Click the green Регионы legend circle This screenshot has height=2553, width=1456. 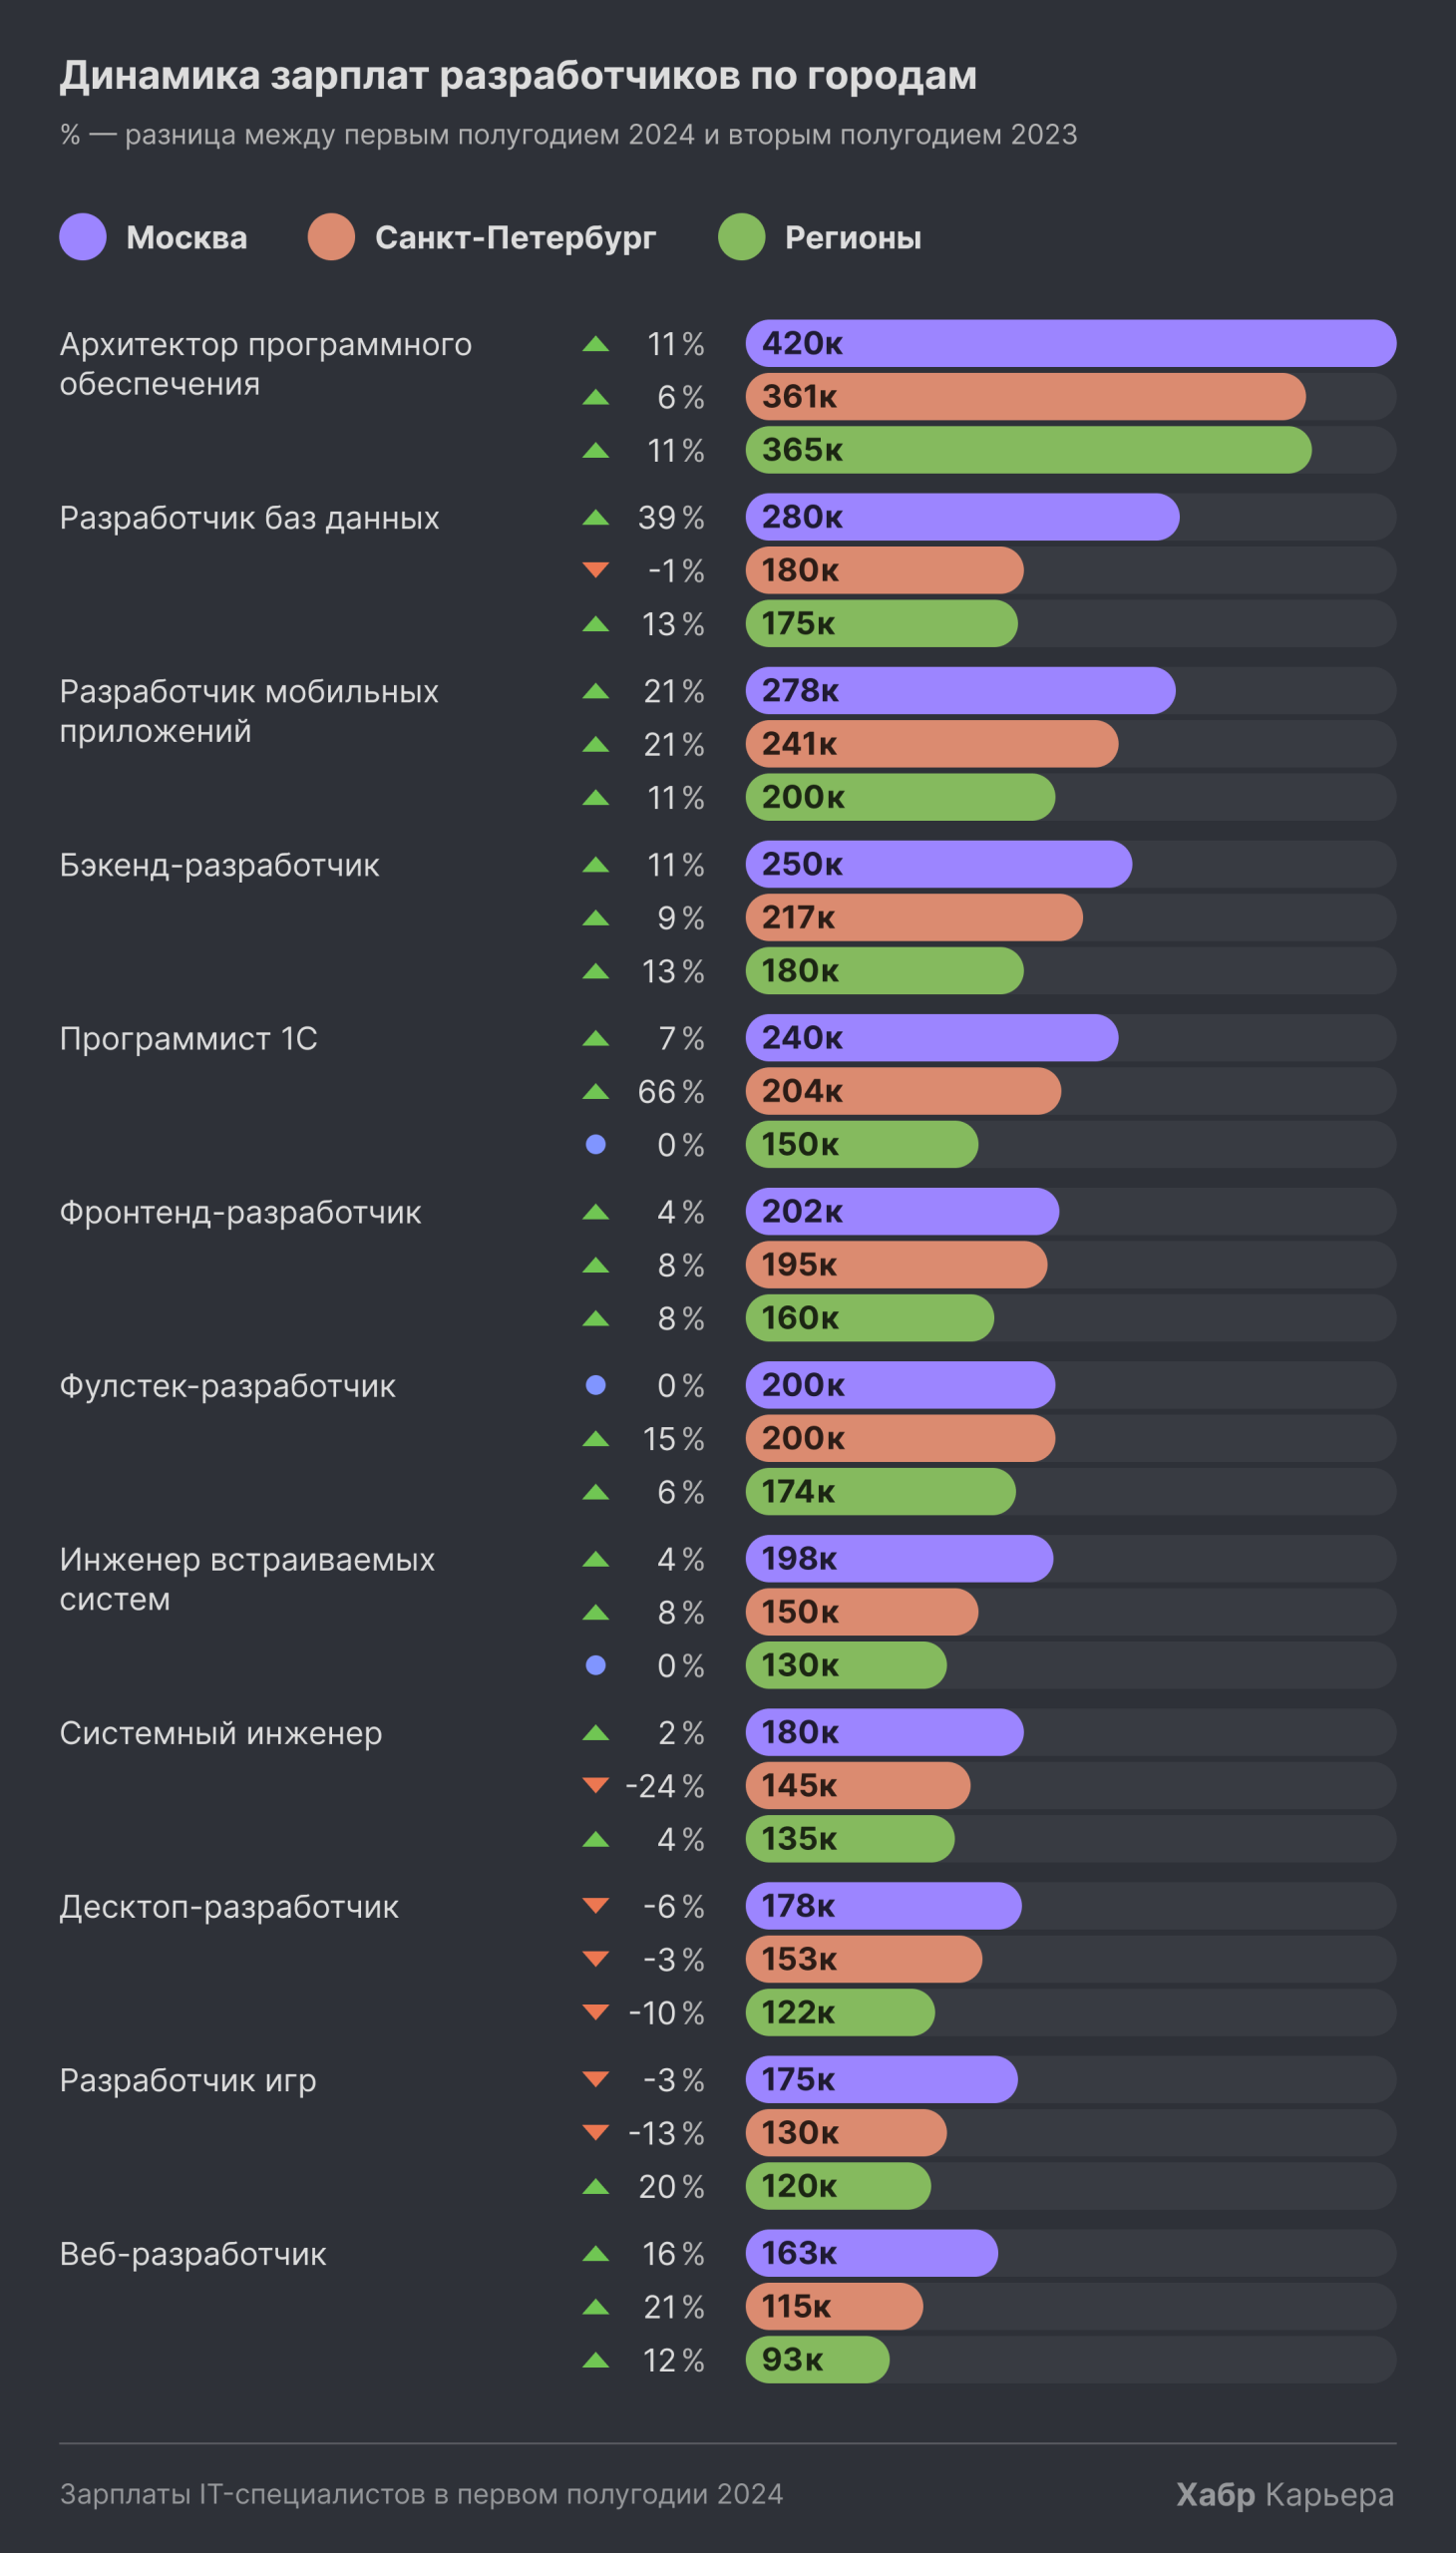tap(741, 237)
